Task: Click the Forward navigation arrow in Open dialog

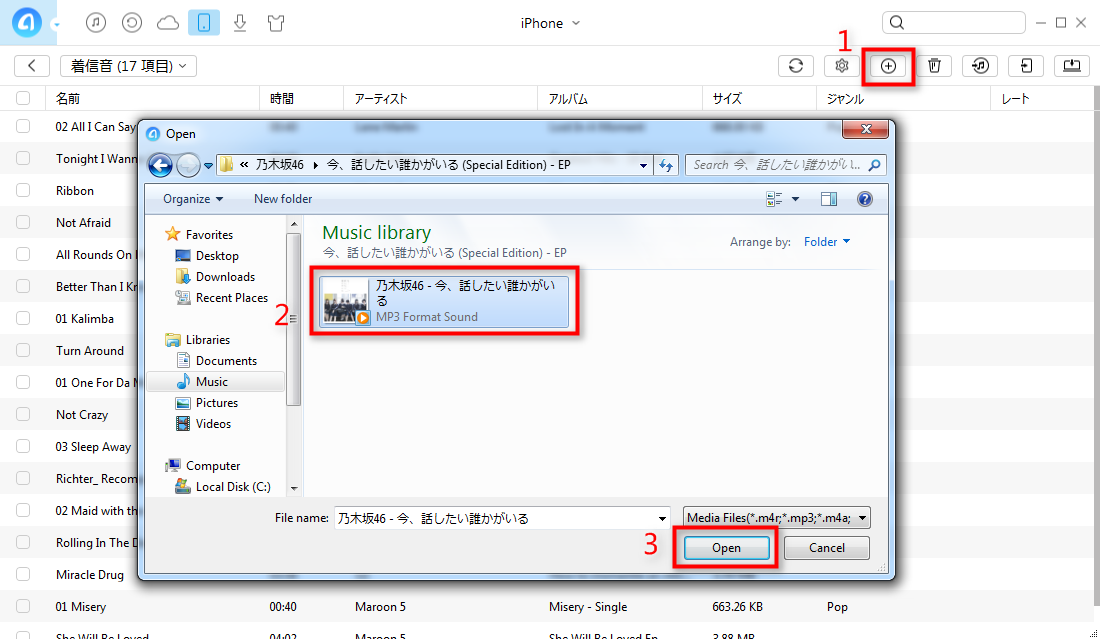Action: pyautogui.click(x=187, y=165)
